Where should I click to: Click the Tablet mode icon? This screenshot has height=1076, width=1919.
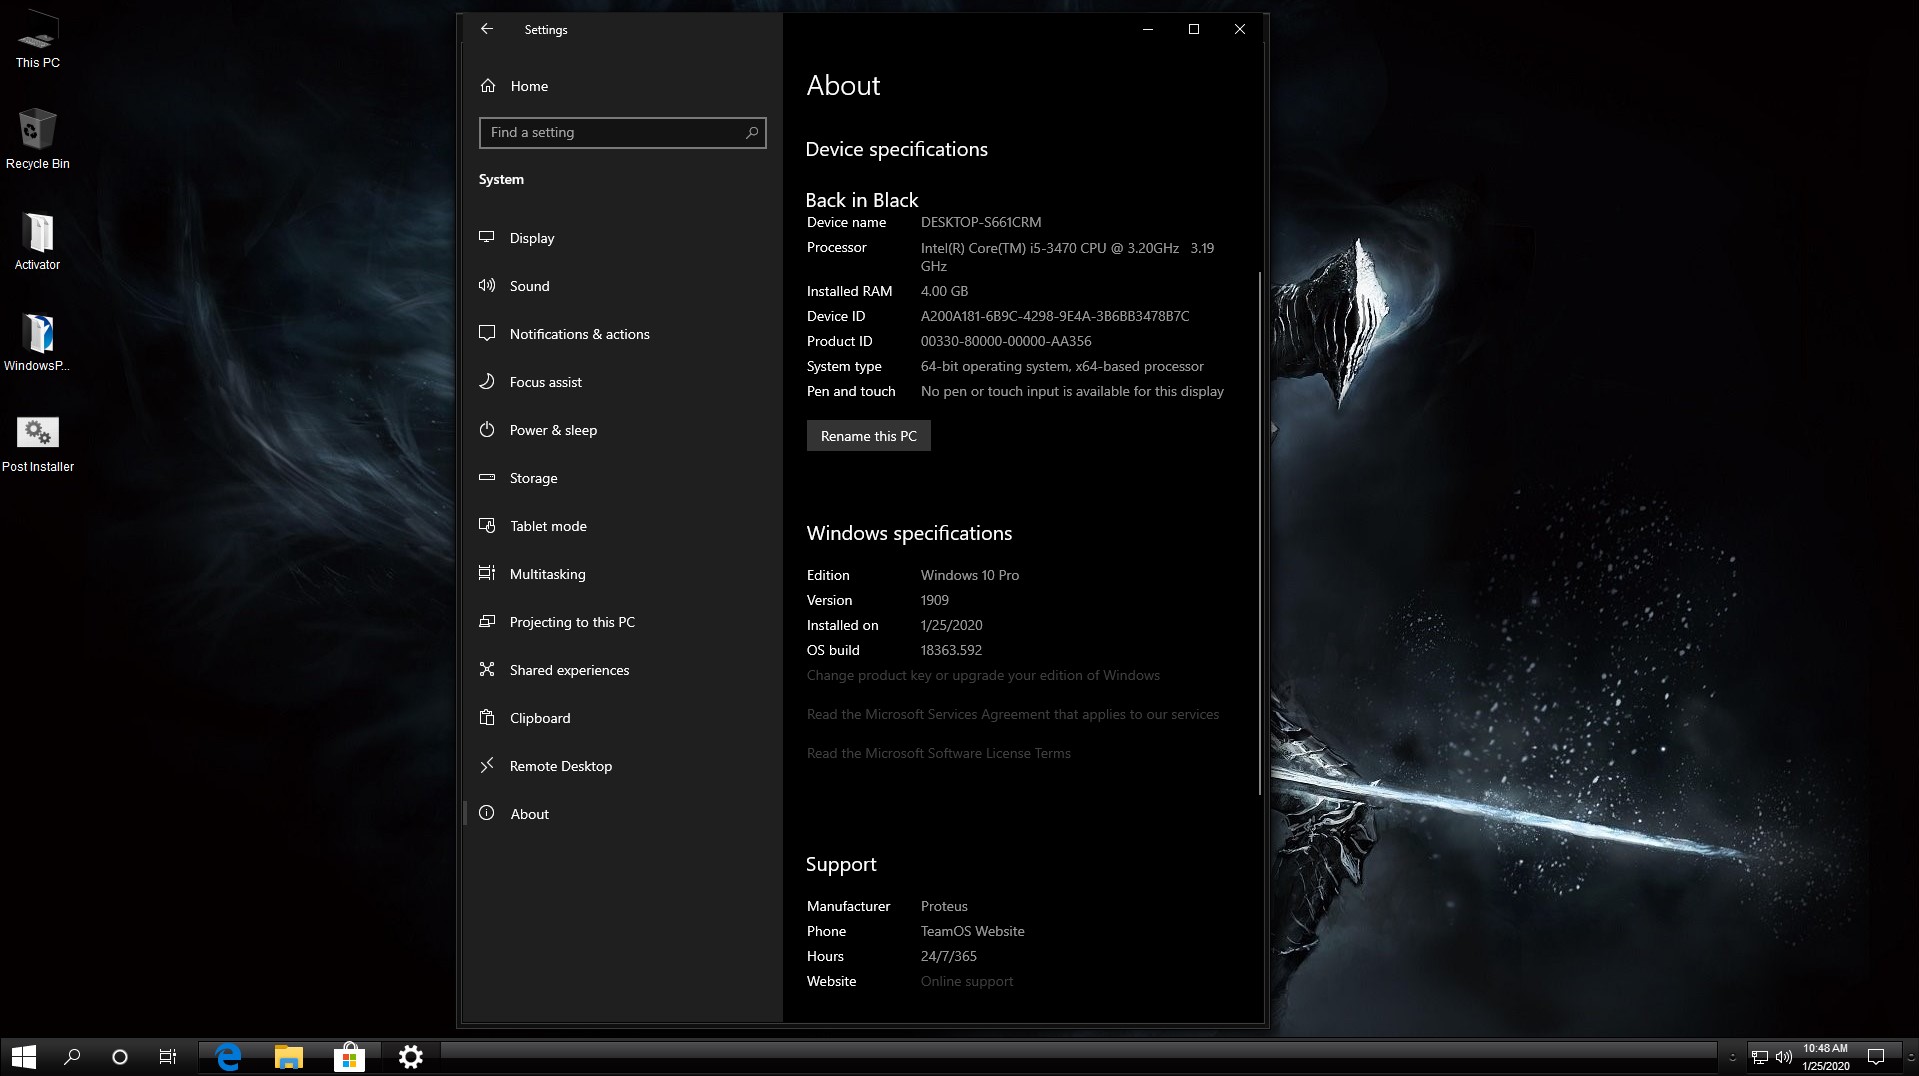487,525
